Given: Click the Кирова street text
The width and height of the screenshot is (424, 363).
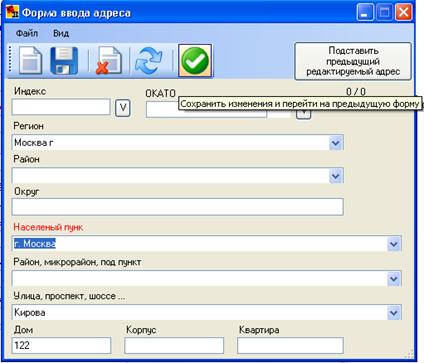Looking at the screenshot, I should click(x=30, y=313).
